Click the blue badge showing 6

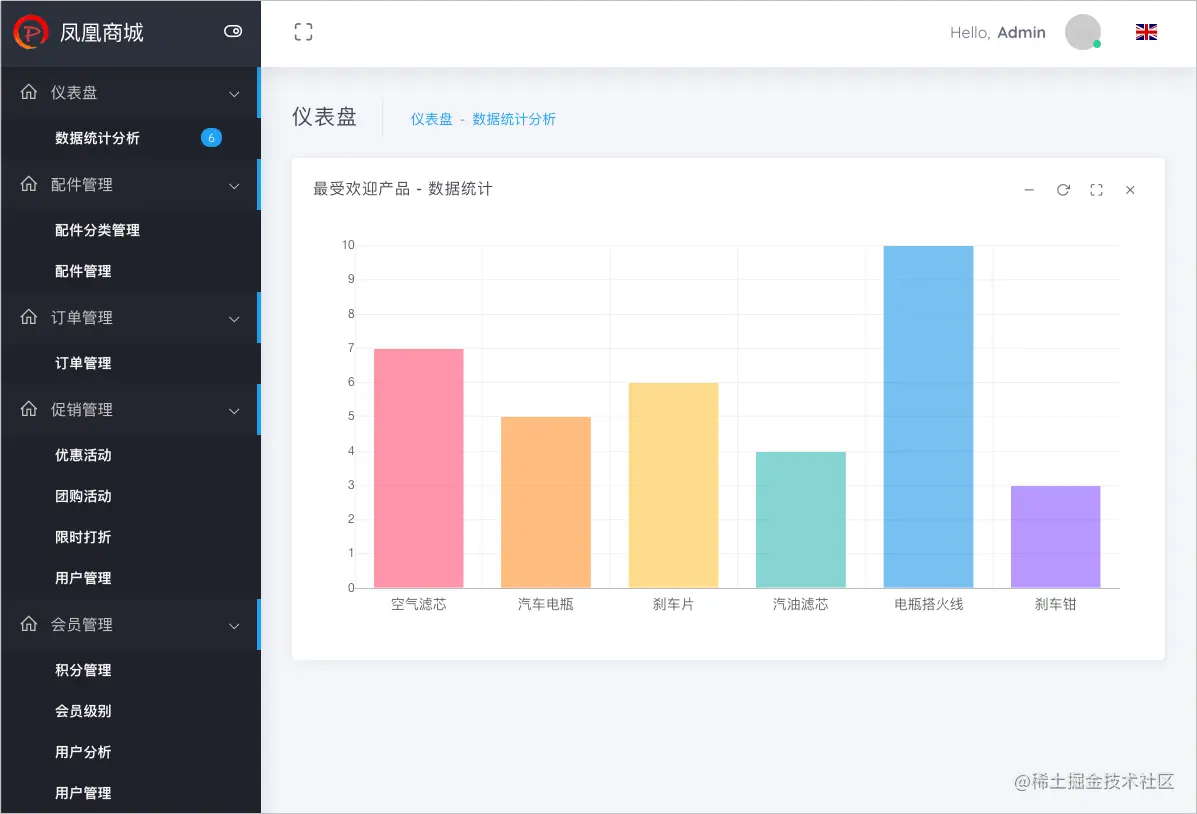pos(211,137)
